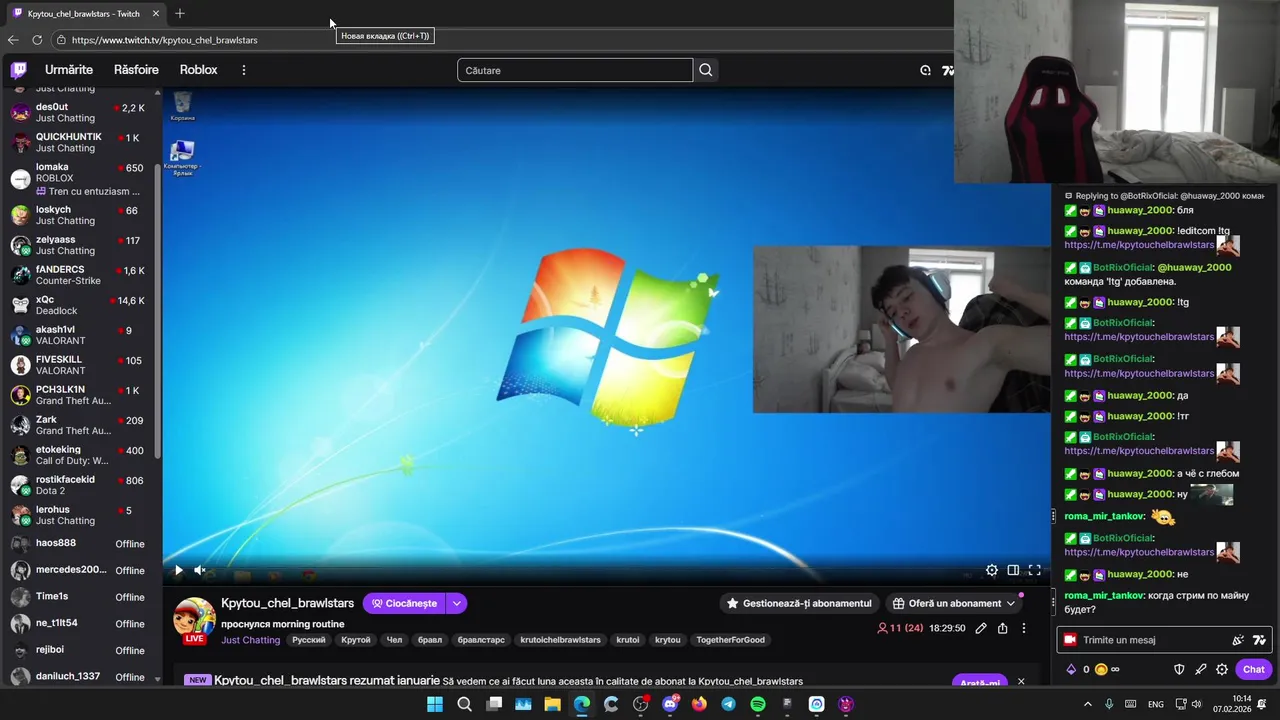Open chat settings gear icon
1280x720 pixels.
pos(1222,669)
